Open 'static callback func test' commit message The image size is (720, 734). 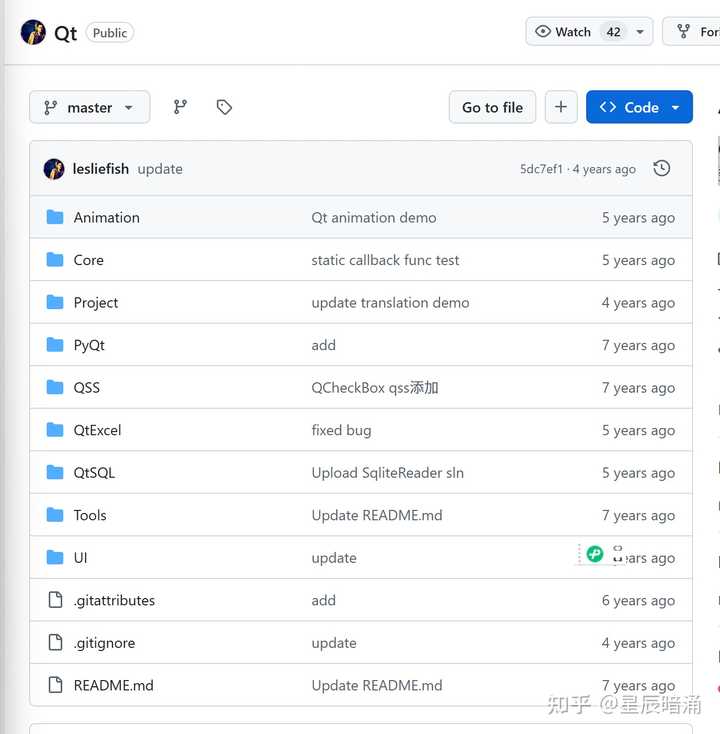pos(385,260)
